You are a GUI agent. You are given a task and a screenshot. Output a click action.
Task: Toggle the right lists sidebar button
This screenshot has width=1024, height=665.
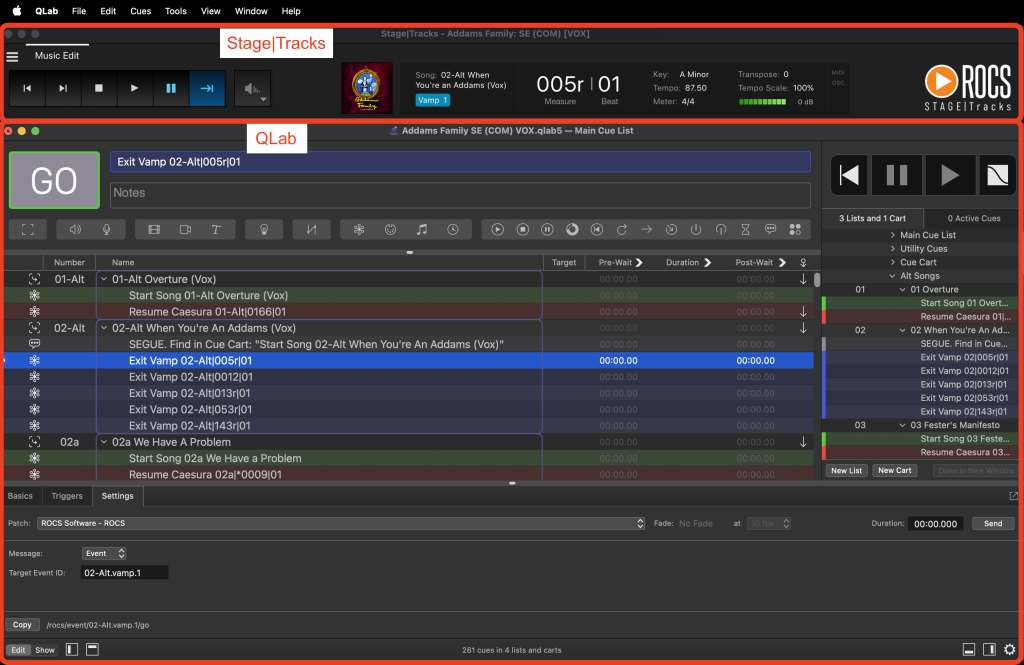[989, 649]
